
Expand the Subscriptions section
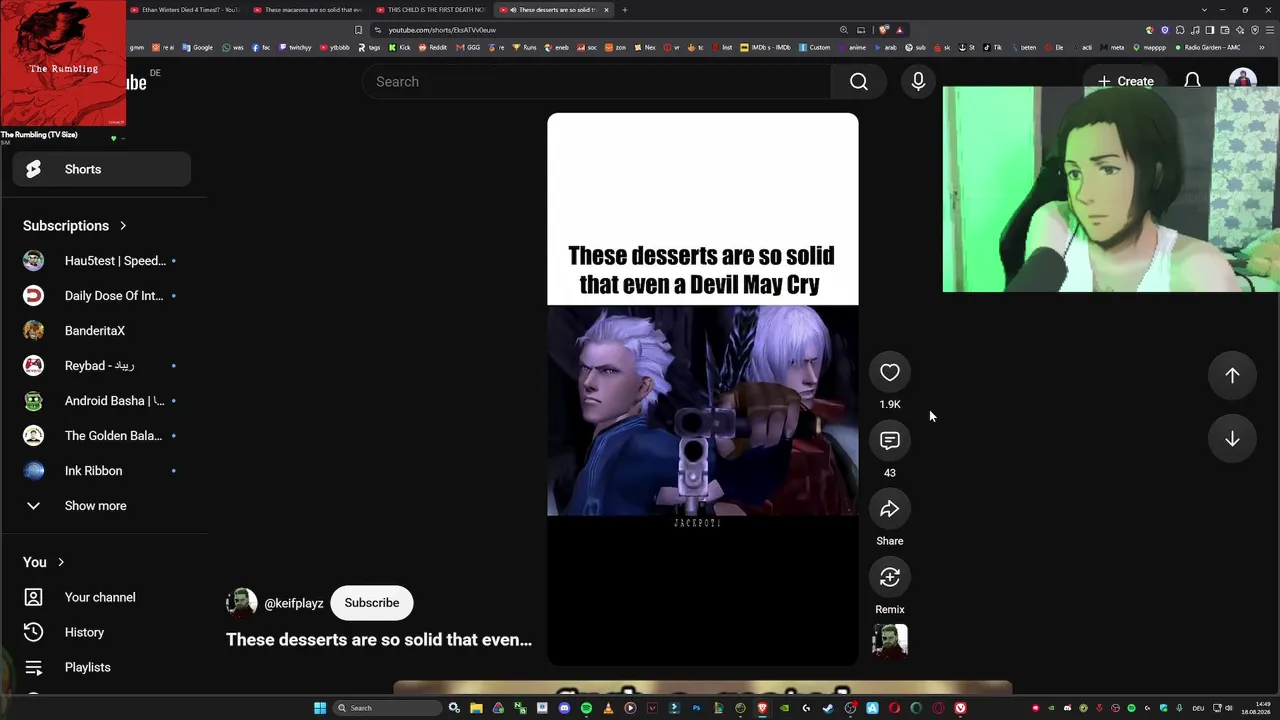tap(75, 226)
